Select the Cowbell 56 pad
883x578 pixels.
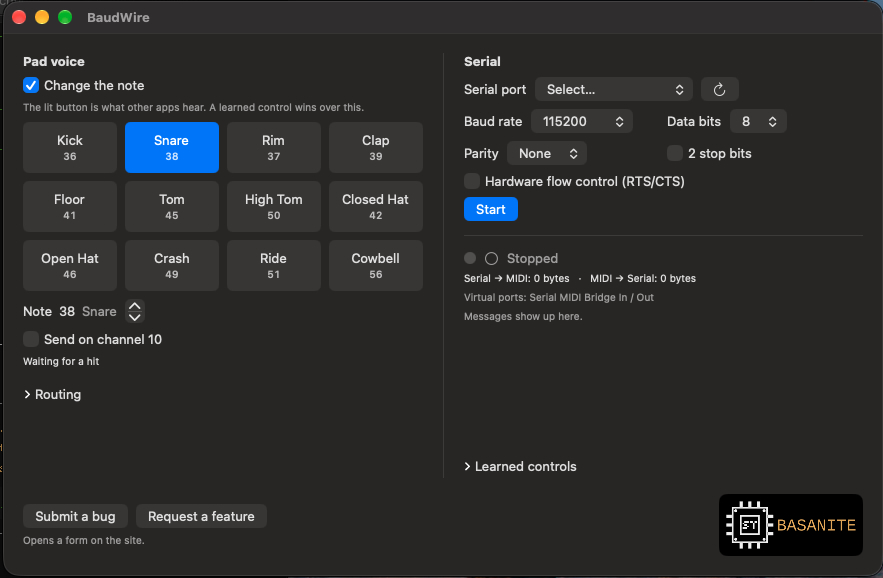[376, 266]
